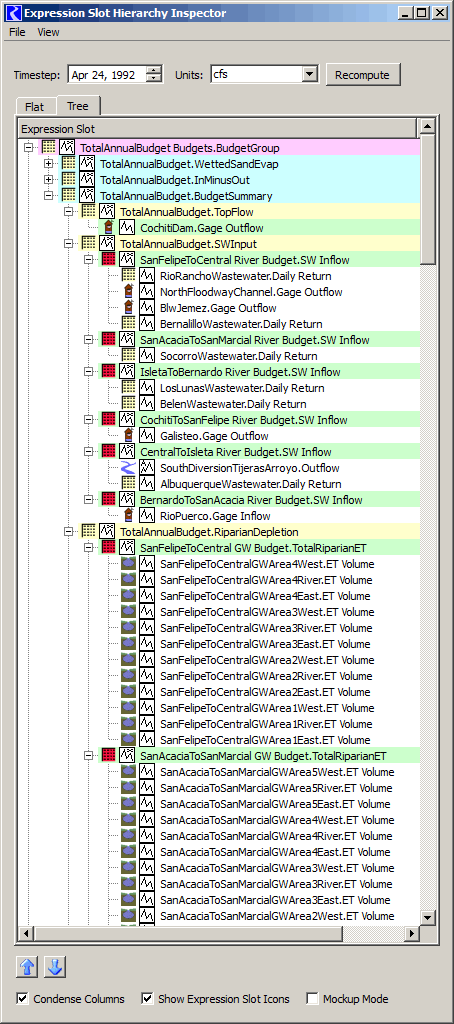Switch to the Flat tab
454x1024 pixels.
point(35,106)
